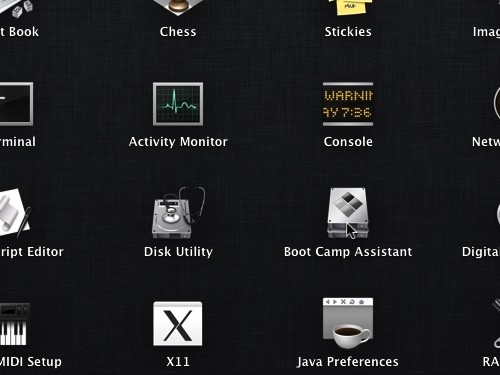Screen dimensions: 500x375
Task: Click the "rminal" label
Action: tap(18, 142)
